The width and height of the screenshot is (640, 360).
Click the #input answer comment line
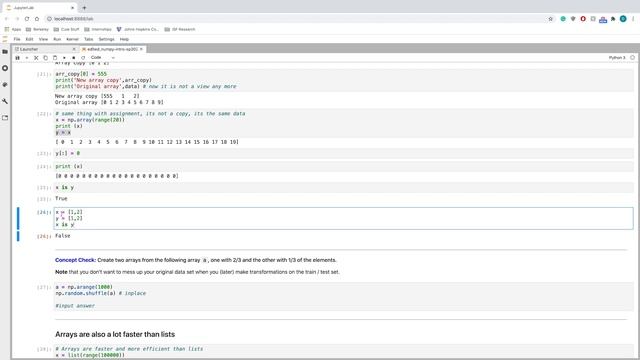pos(75,306)
